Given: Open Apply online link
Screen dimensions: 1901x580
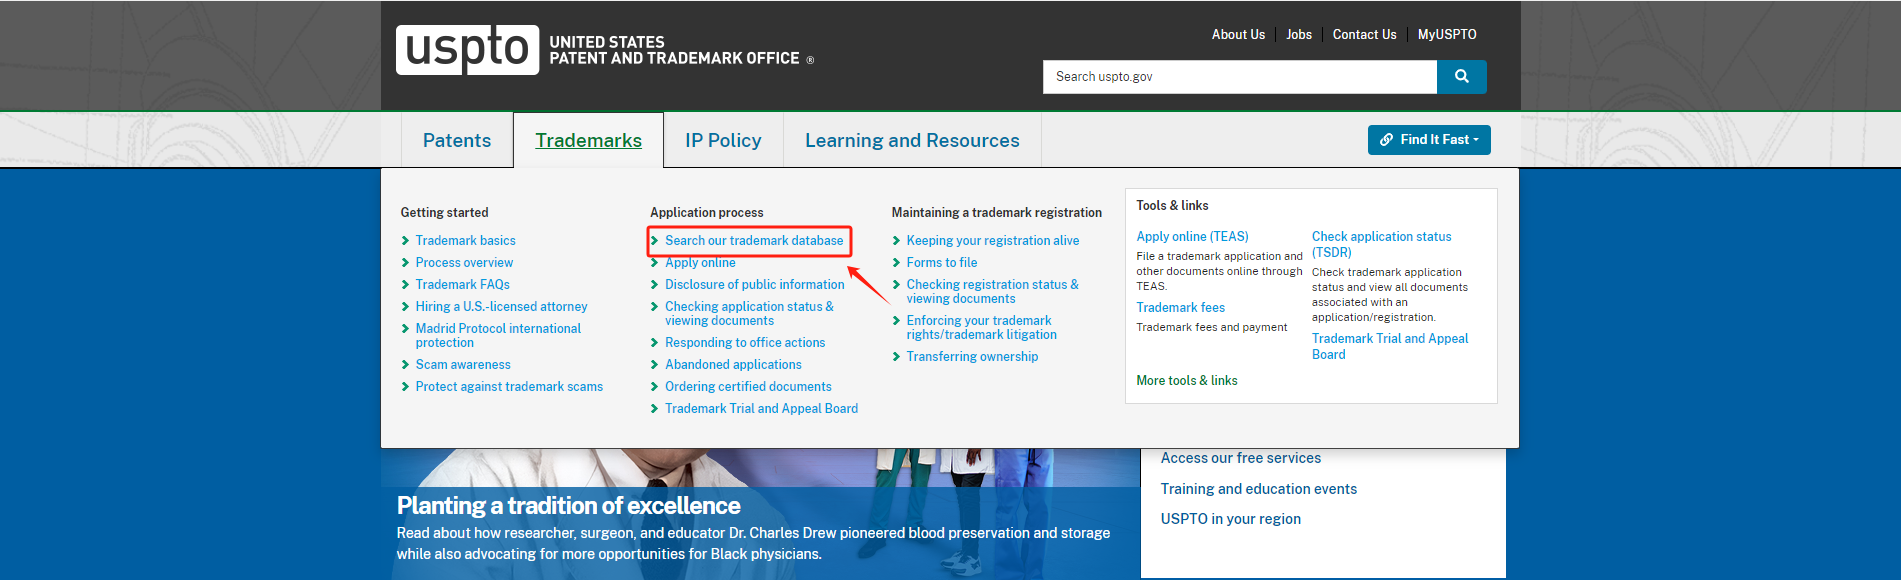Looking at the screenshot, I should click(x=700, y=263).
